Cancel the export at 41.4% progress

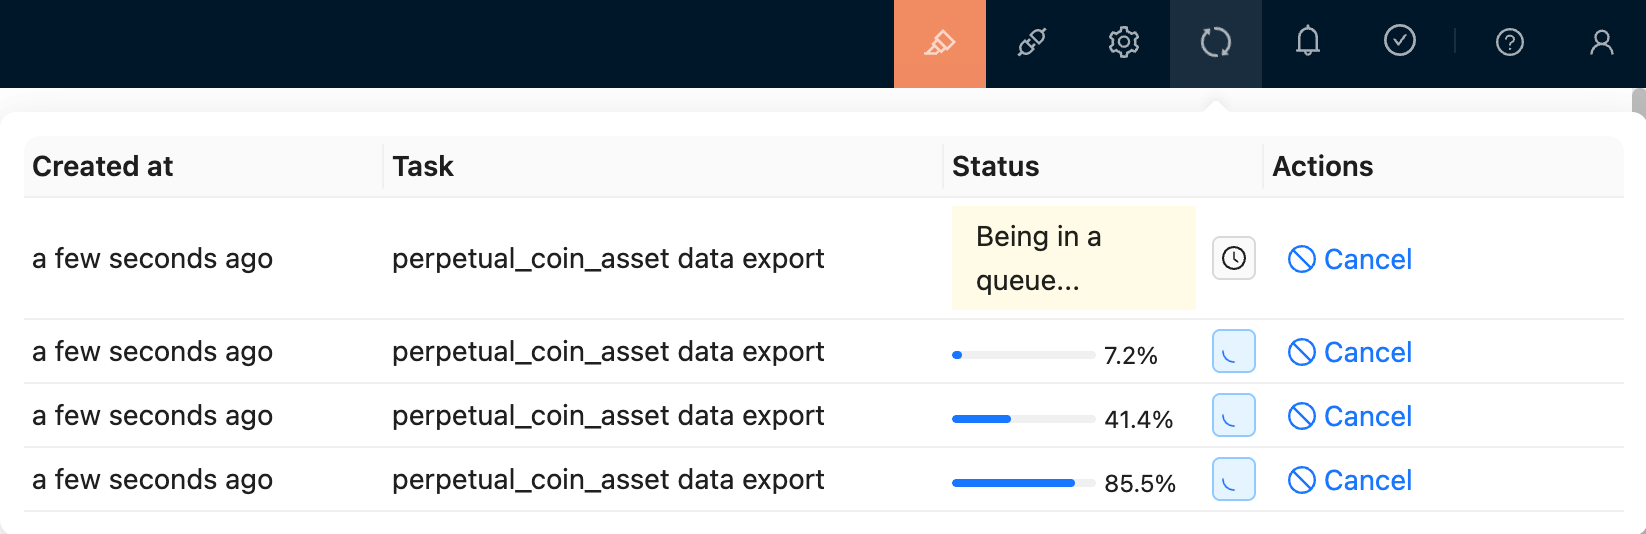pyautogui.click(x=1350, y=416)
